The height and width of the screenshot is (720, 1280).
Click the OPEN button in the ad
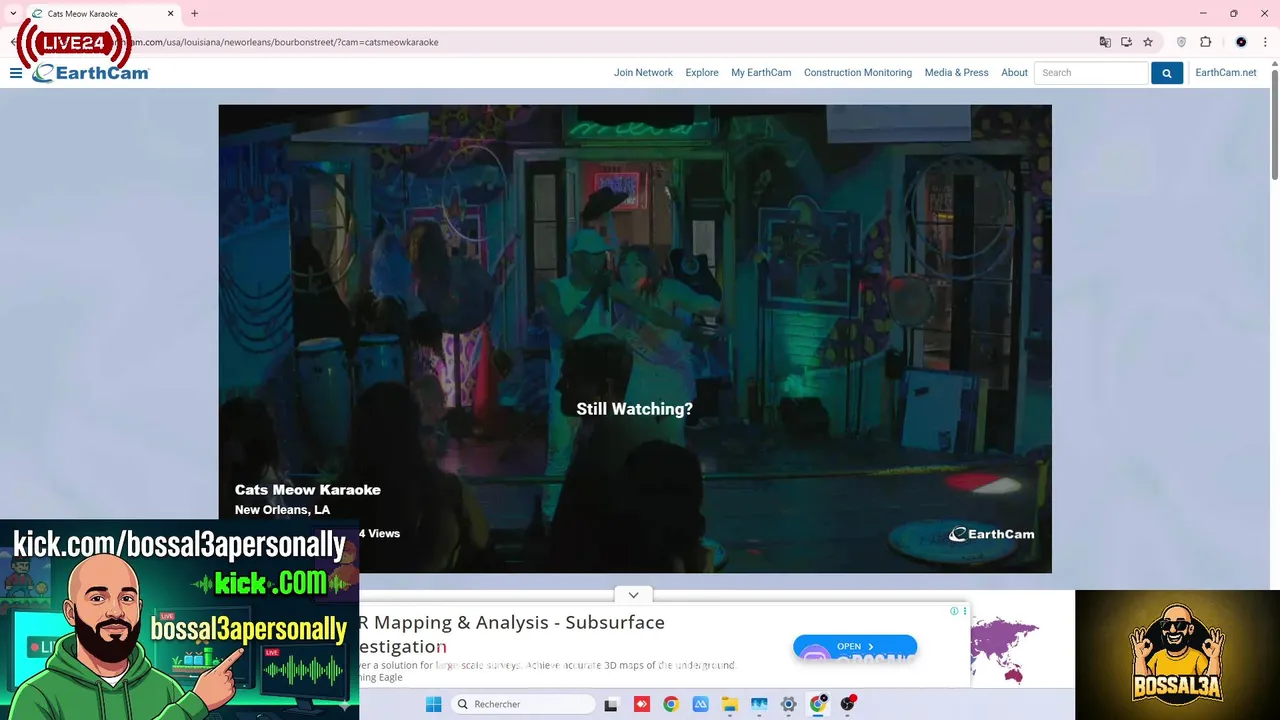[855, 646]
